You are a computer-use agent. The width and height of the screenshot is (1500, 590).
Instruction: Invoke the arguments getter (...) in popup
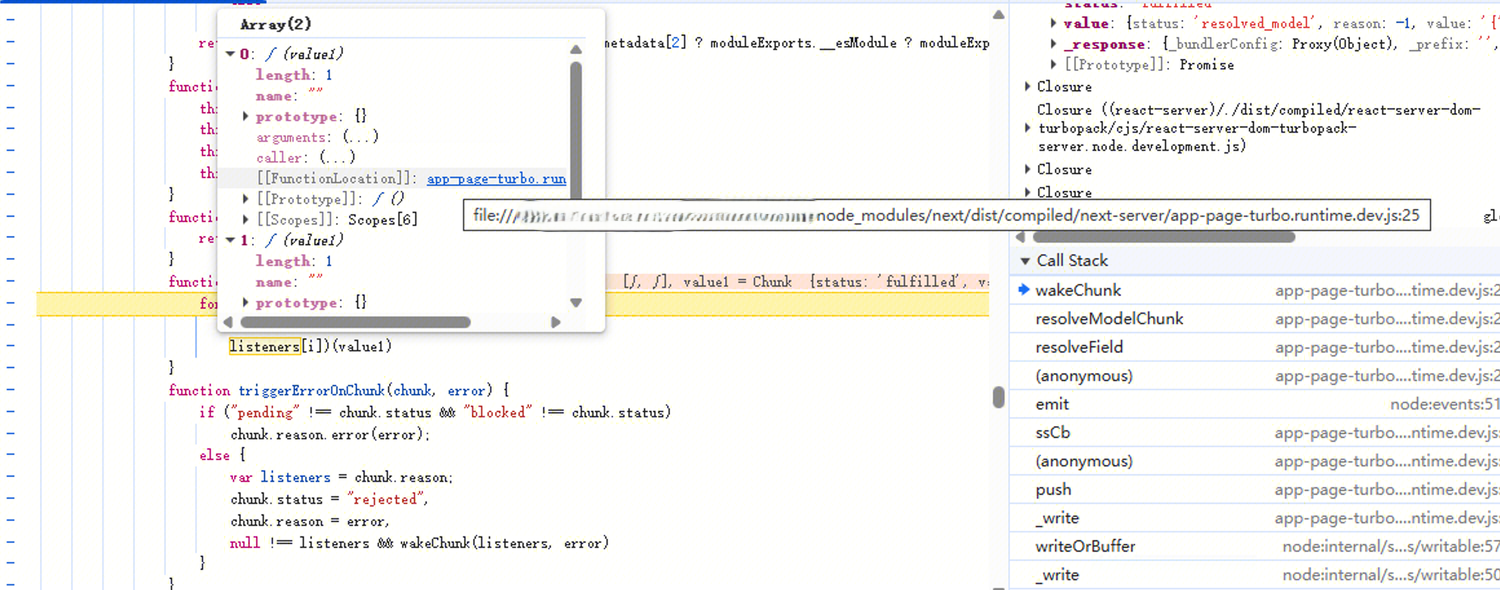(x=358, y=137)
